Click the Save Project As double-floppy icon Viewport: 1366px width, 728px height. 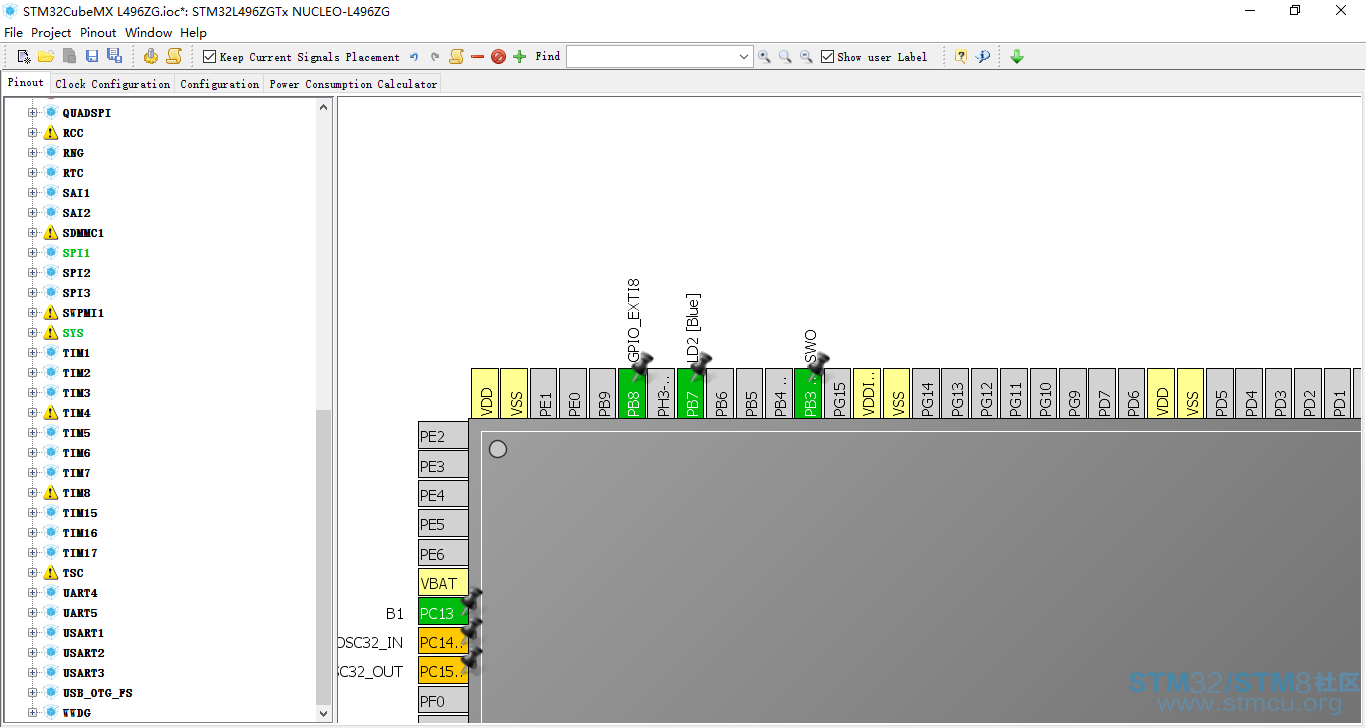[114, 57]
